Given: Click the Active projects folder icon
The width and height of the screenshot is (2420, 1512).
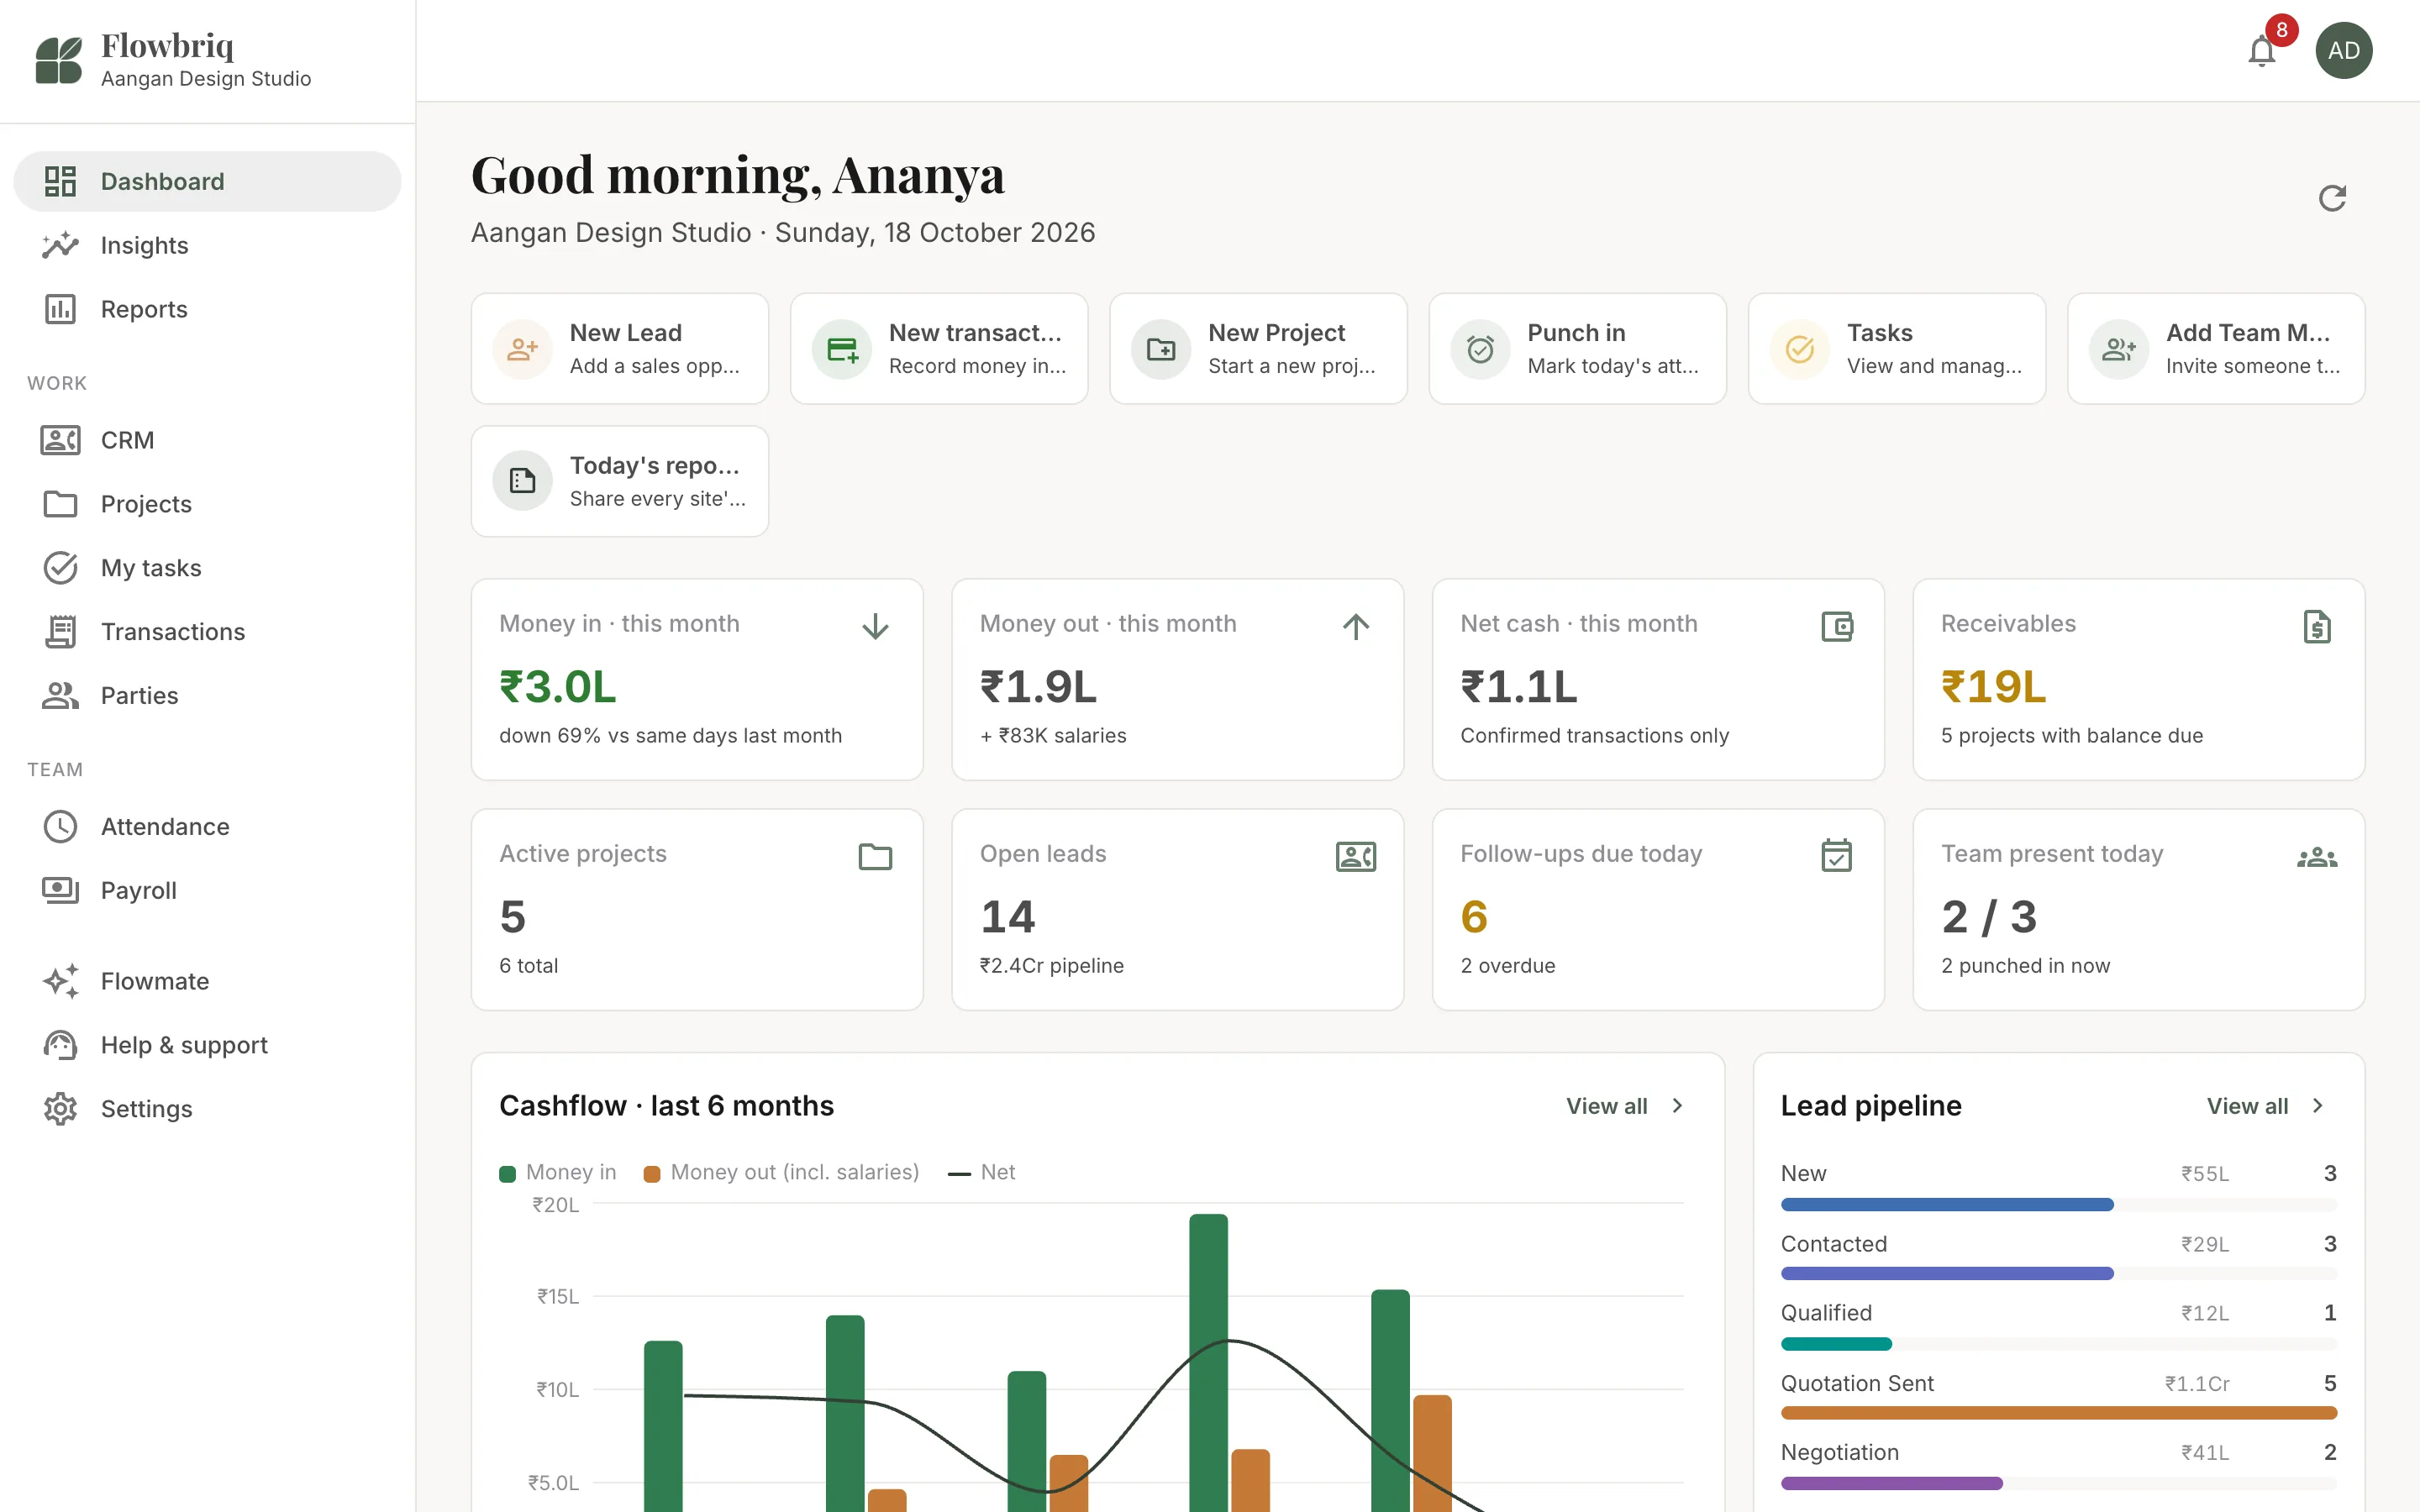Looking at the screenshot, I should [x=875, y=857].
